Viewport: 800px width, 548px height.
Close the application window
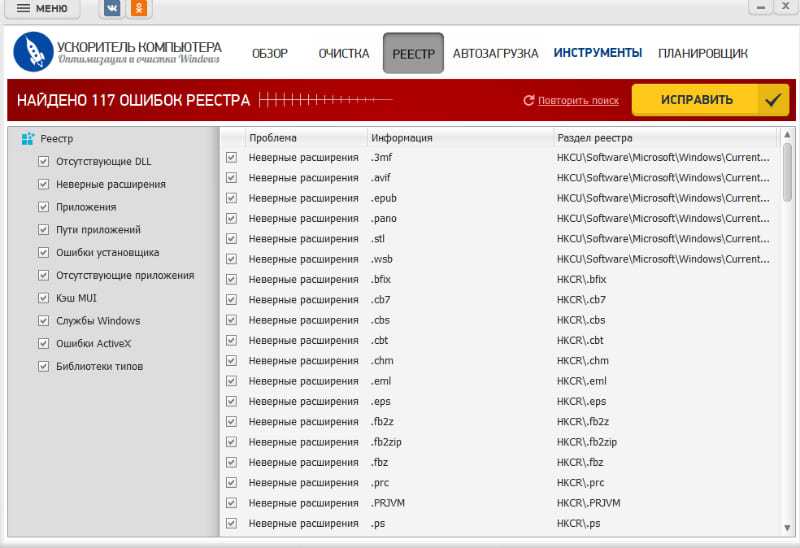[786, 7]
